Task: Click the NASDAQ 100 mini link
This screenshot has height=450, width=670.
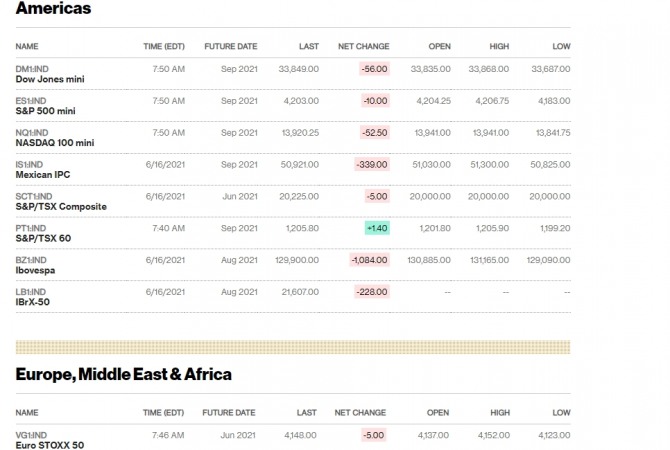Action: 55,143
